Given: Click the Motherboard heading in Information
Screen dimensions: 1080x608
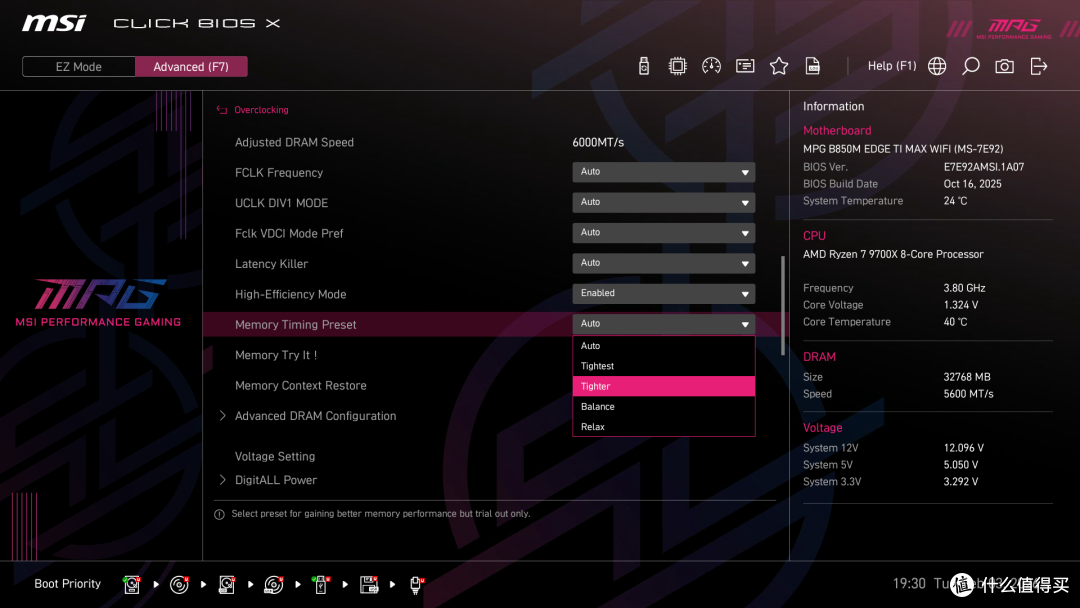Looking at the screenshot, I should pyautogui.click(x=837, y=131).
